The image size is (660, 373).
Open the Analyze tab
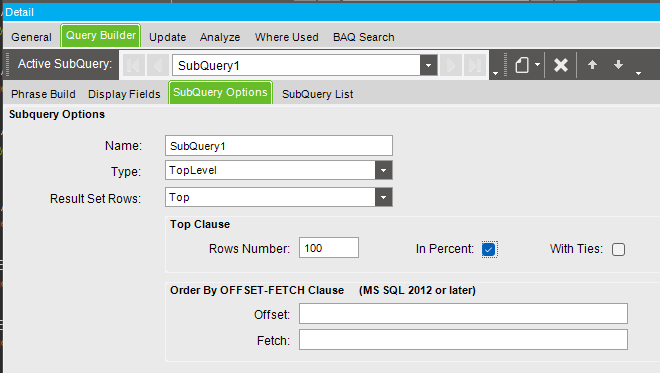(x=220, y=37)
